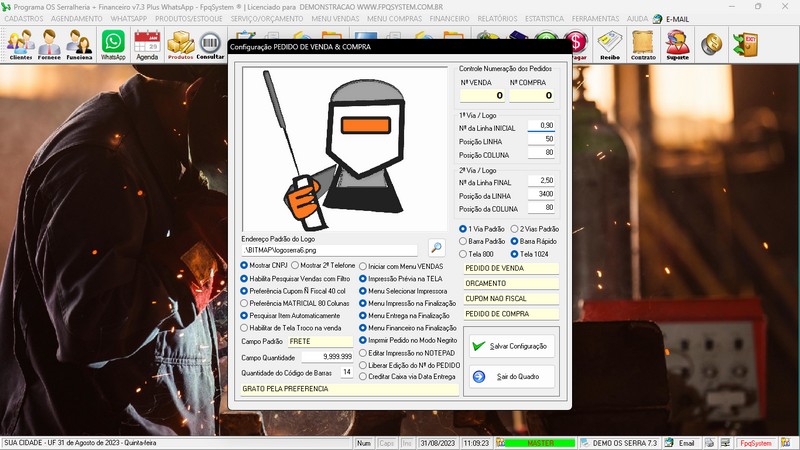The image size is (800, 450).
Task: Enable Habilitar de Tela Troco na venda
Action: pyautogui.click(x=291, y=328)
